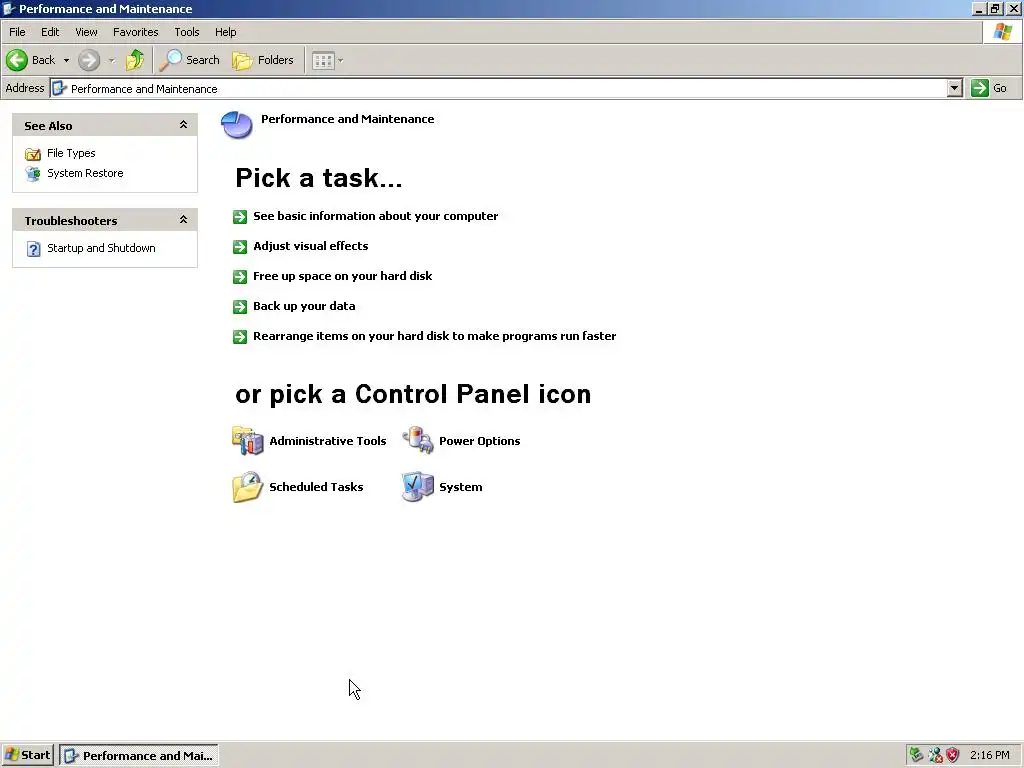
Task: Click the Forward arrow icon
Action: tap(89, 60)
